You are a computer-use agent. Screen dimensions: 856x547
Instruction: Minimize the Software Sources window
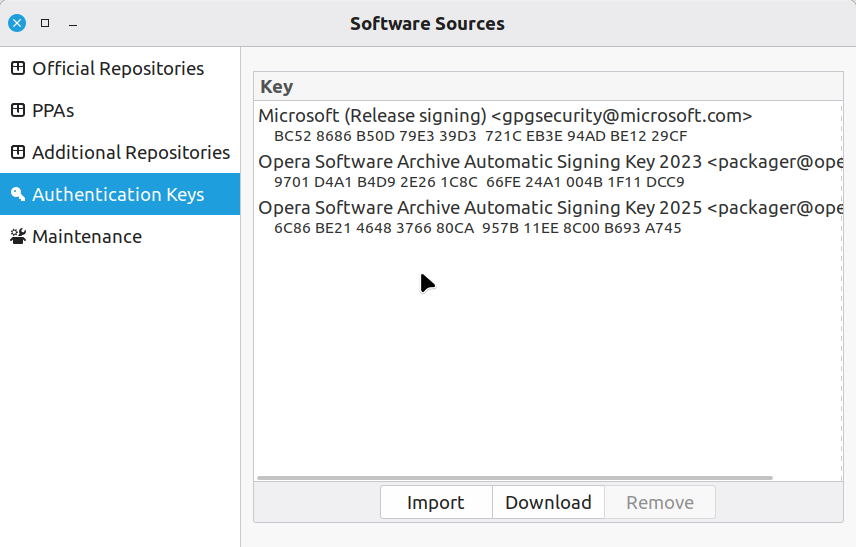73,24
